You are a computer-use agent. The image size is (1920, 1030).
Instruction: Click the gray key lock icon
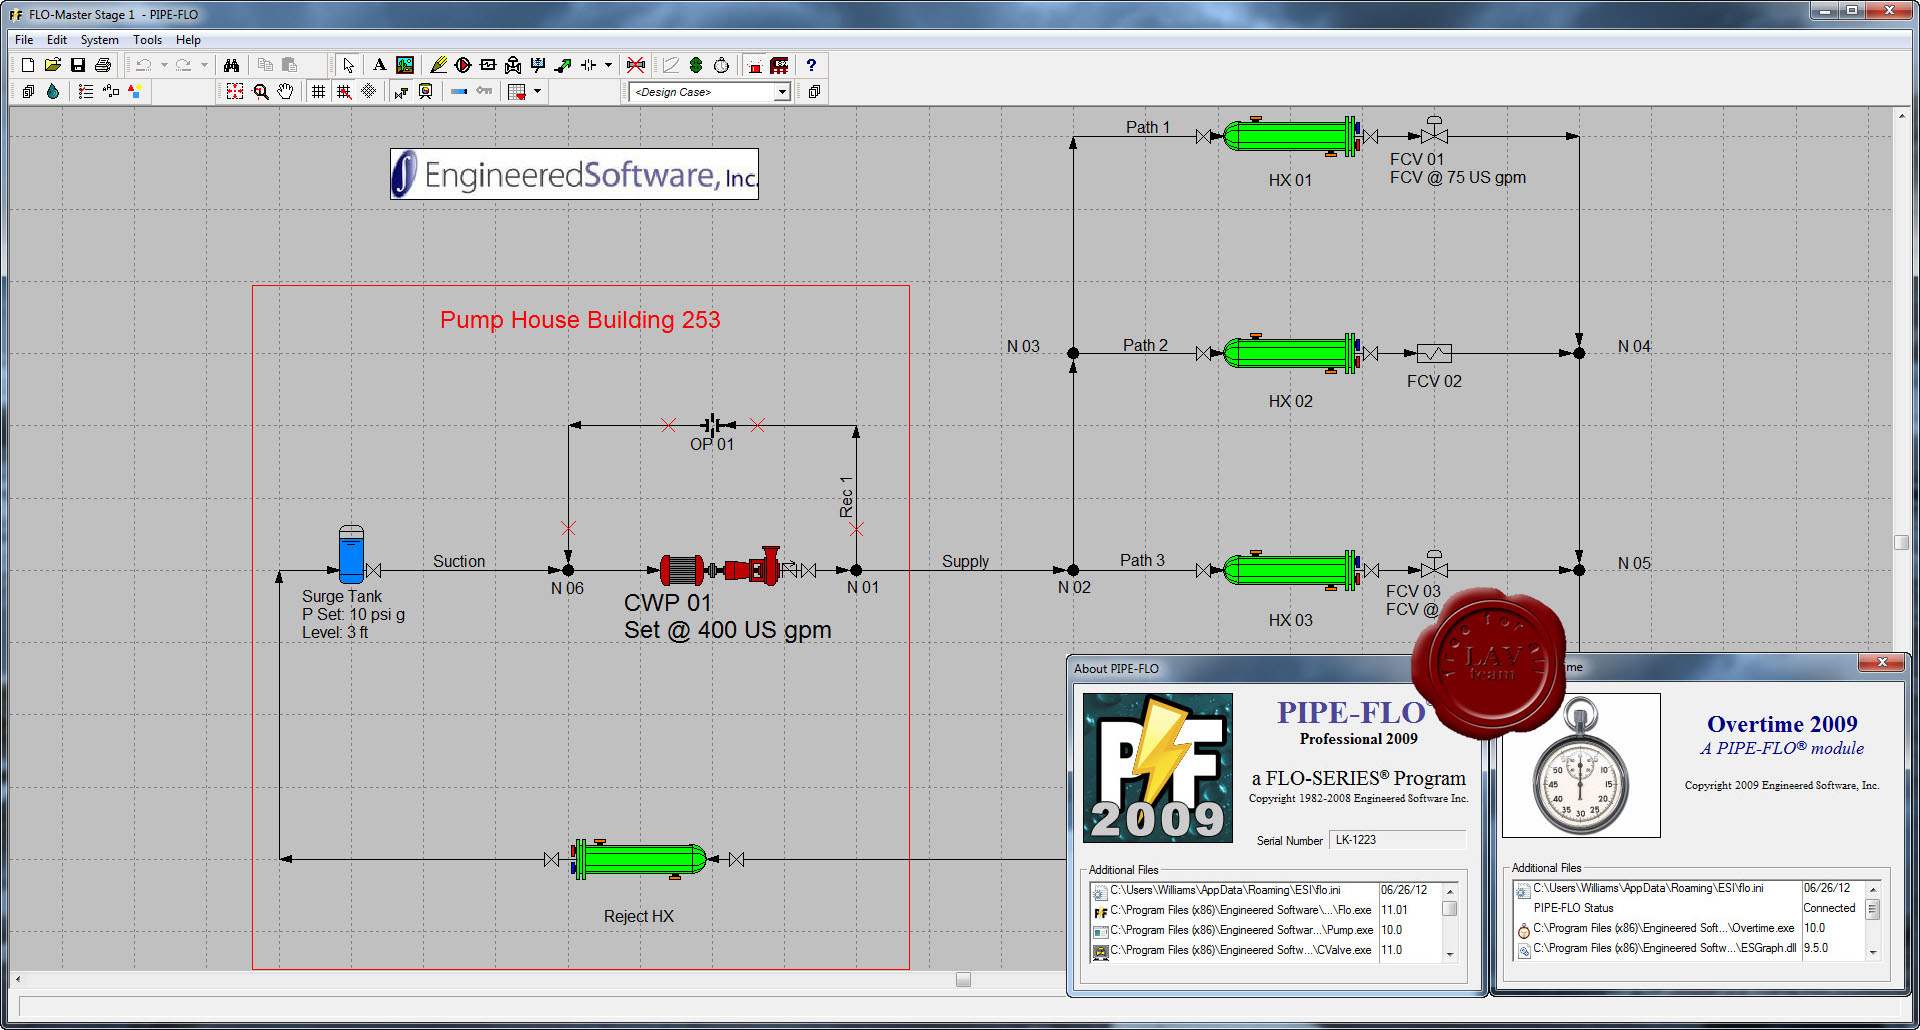click(484, 91)
